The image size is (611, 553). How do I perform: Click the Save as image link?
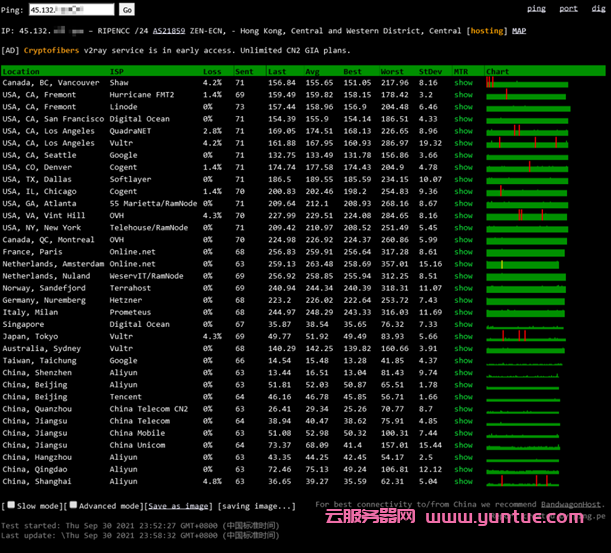(178, 507)
